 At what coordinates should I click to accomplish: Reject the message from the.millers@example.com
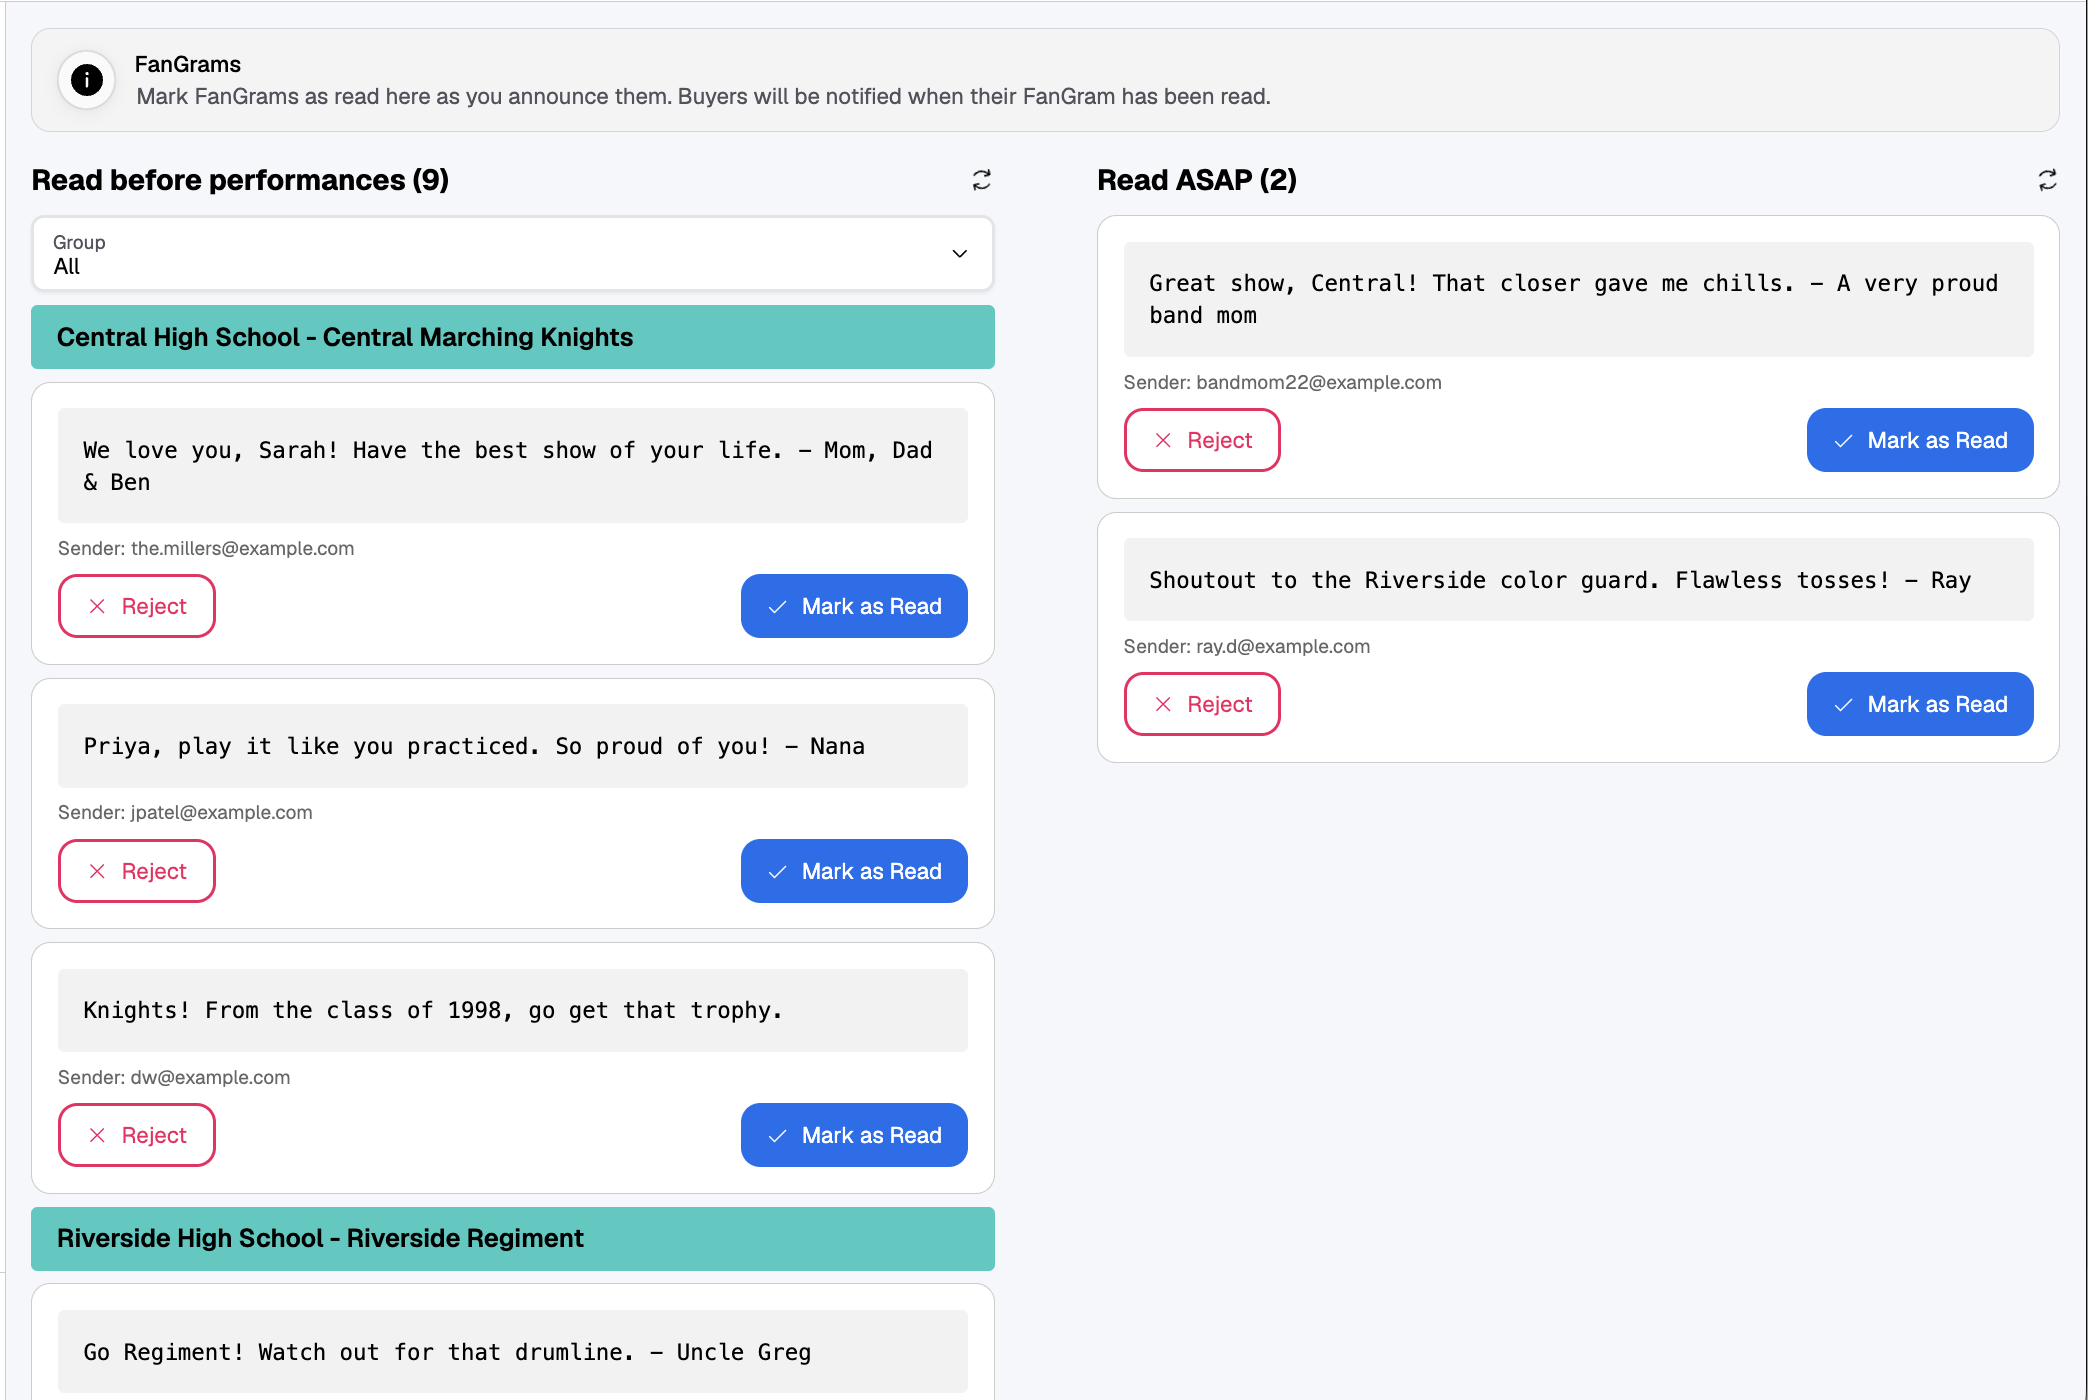[x=137, y=606]
